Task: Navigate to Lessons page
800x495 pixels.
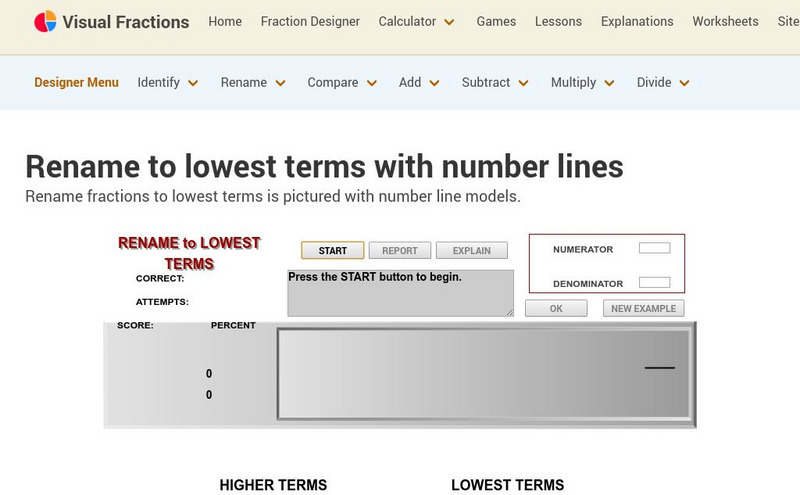Action: (x=558, y=21)
